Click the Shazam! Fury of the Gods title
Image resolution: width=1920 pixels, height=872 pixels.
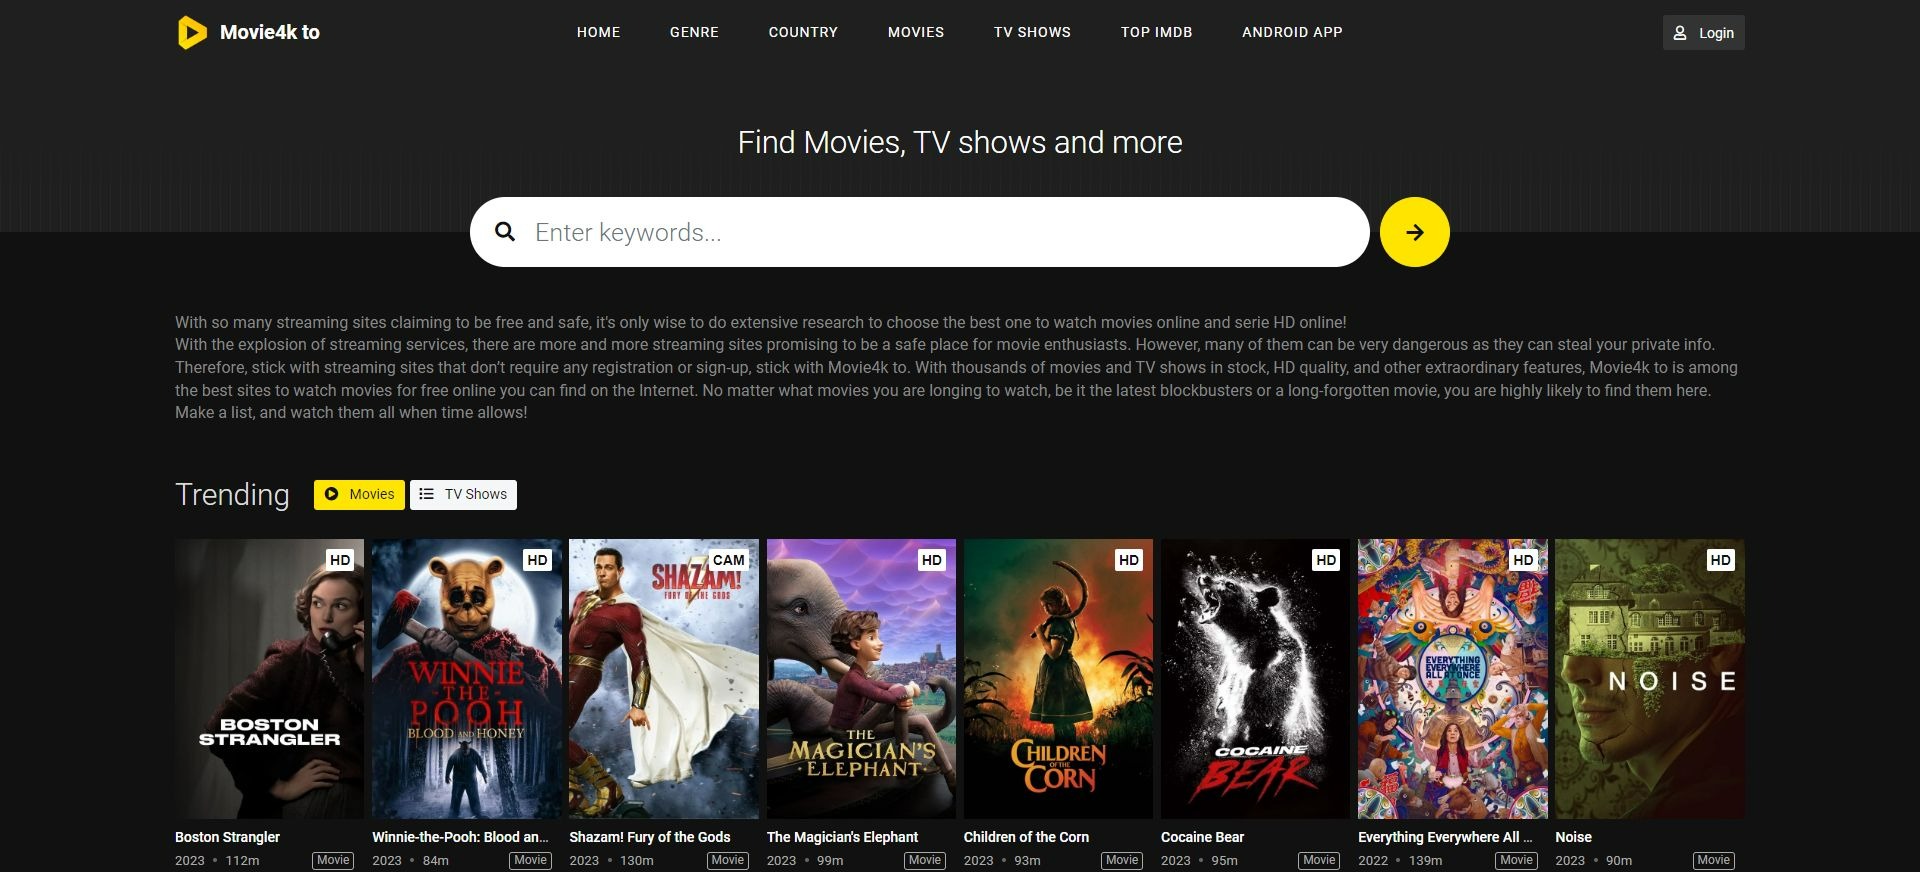coord(650,837)
